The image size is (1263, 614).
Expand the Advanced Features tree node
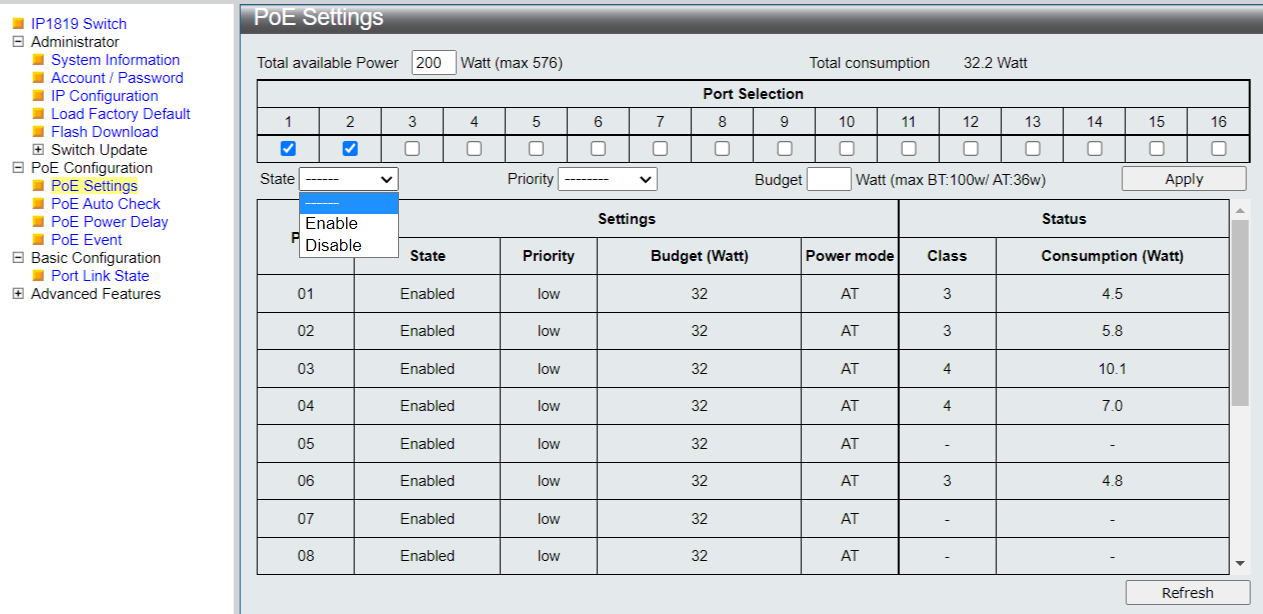pyautogui.click(x=18, y=294)
